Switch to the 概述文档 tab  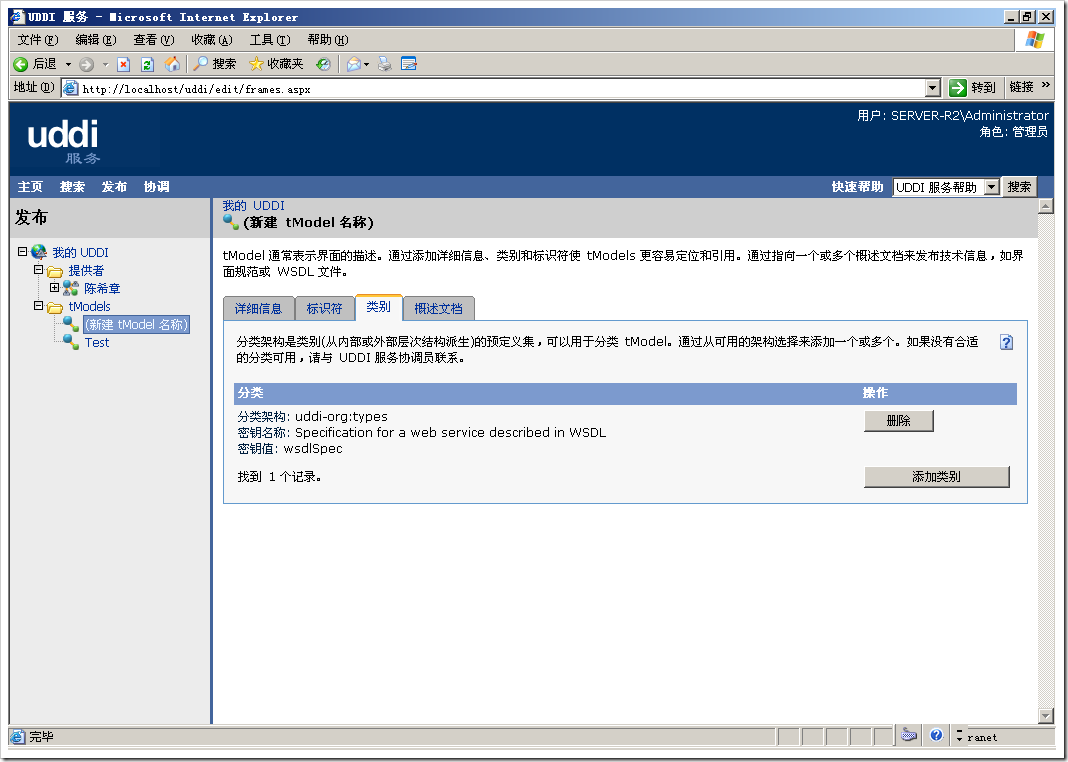438,308
